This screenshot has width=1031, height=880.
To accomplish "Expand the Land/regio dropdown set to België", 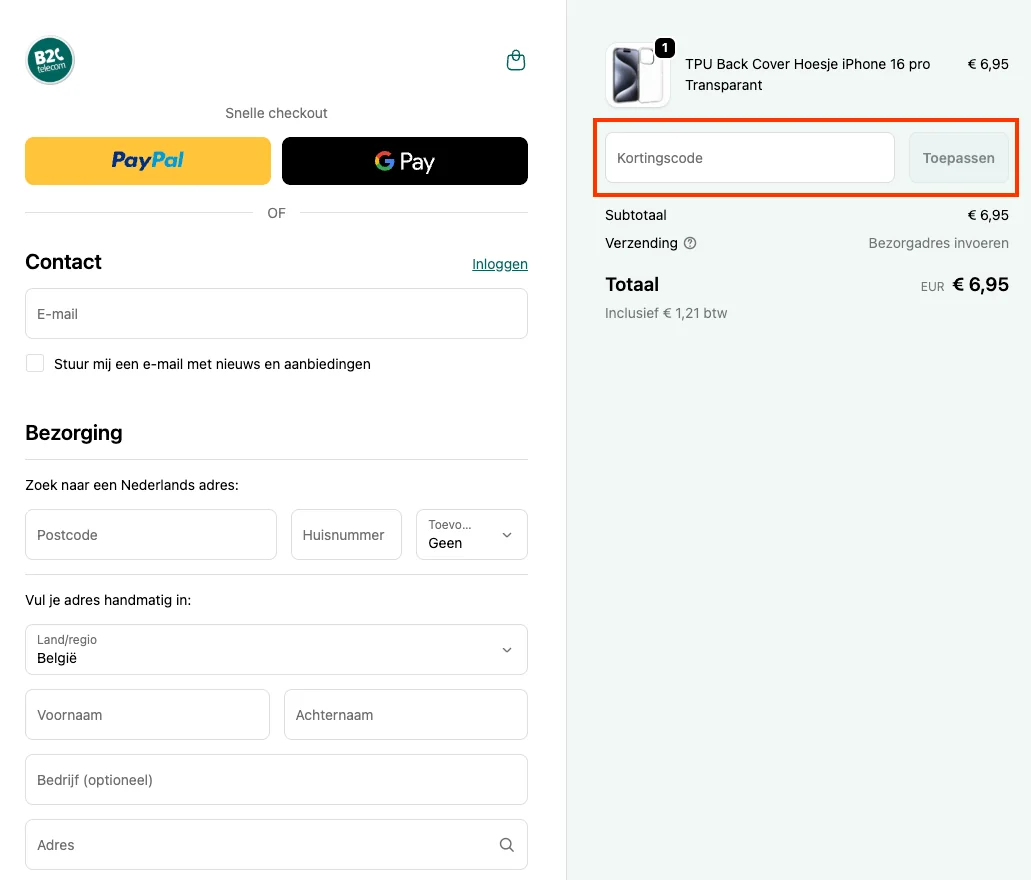I will (276, 650).
